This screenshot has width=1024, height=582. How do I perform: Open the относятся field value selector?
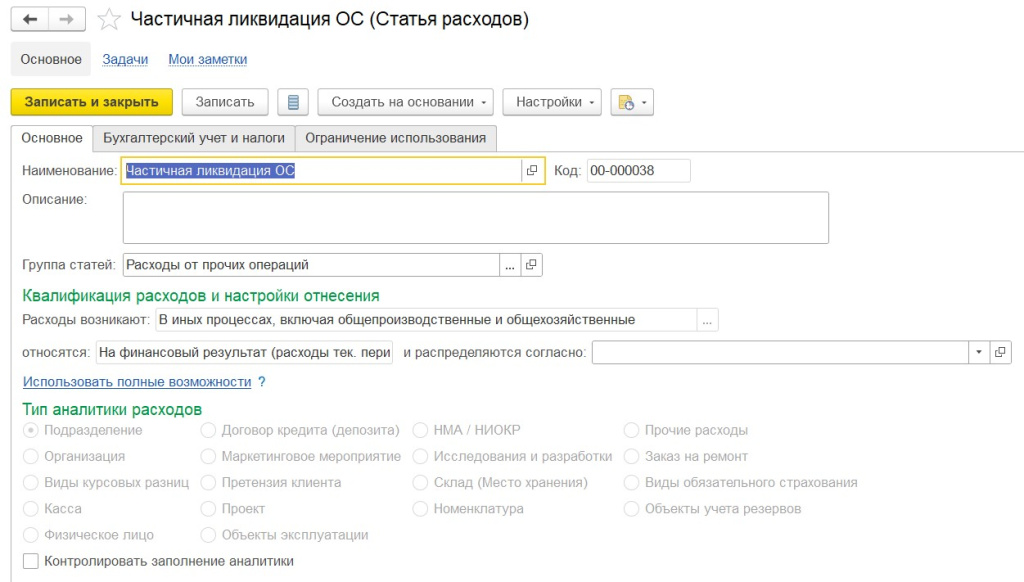pyautogui.click(x=245, y=353)
